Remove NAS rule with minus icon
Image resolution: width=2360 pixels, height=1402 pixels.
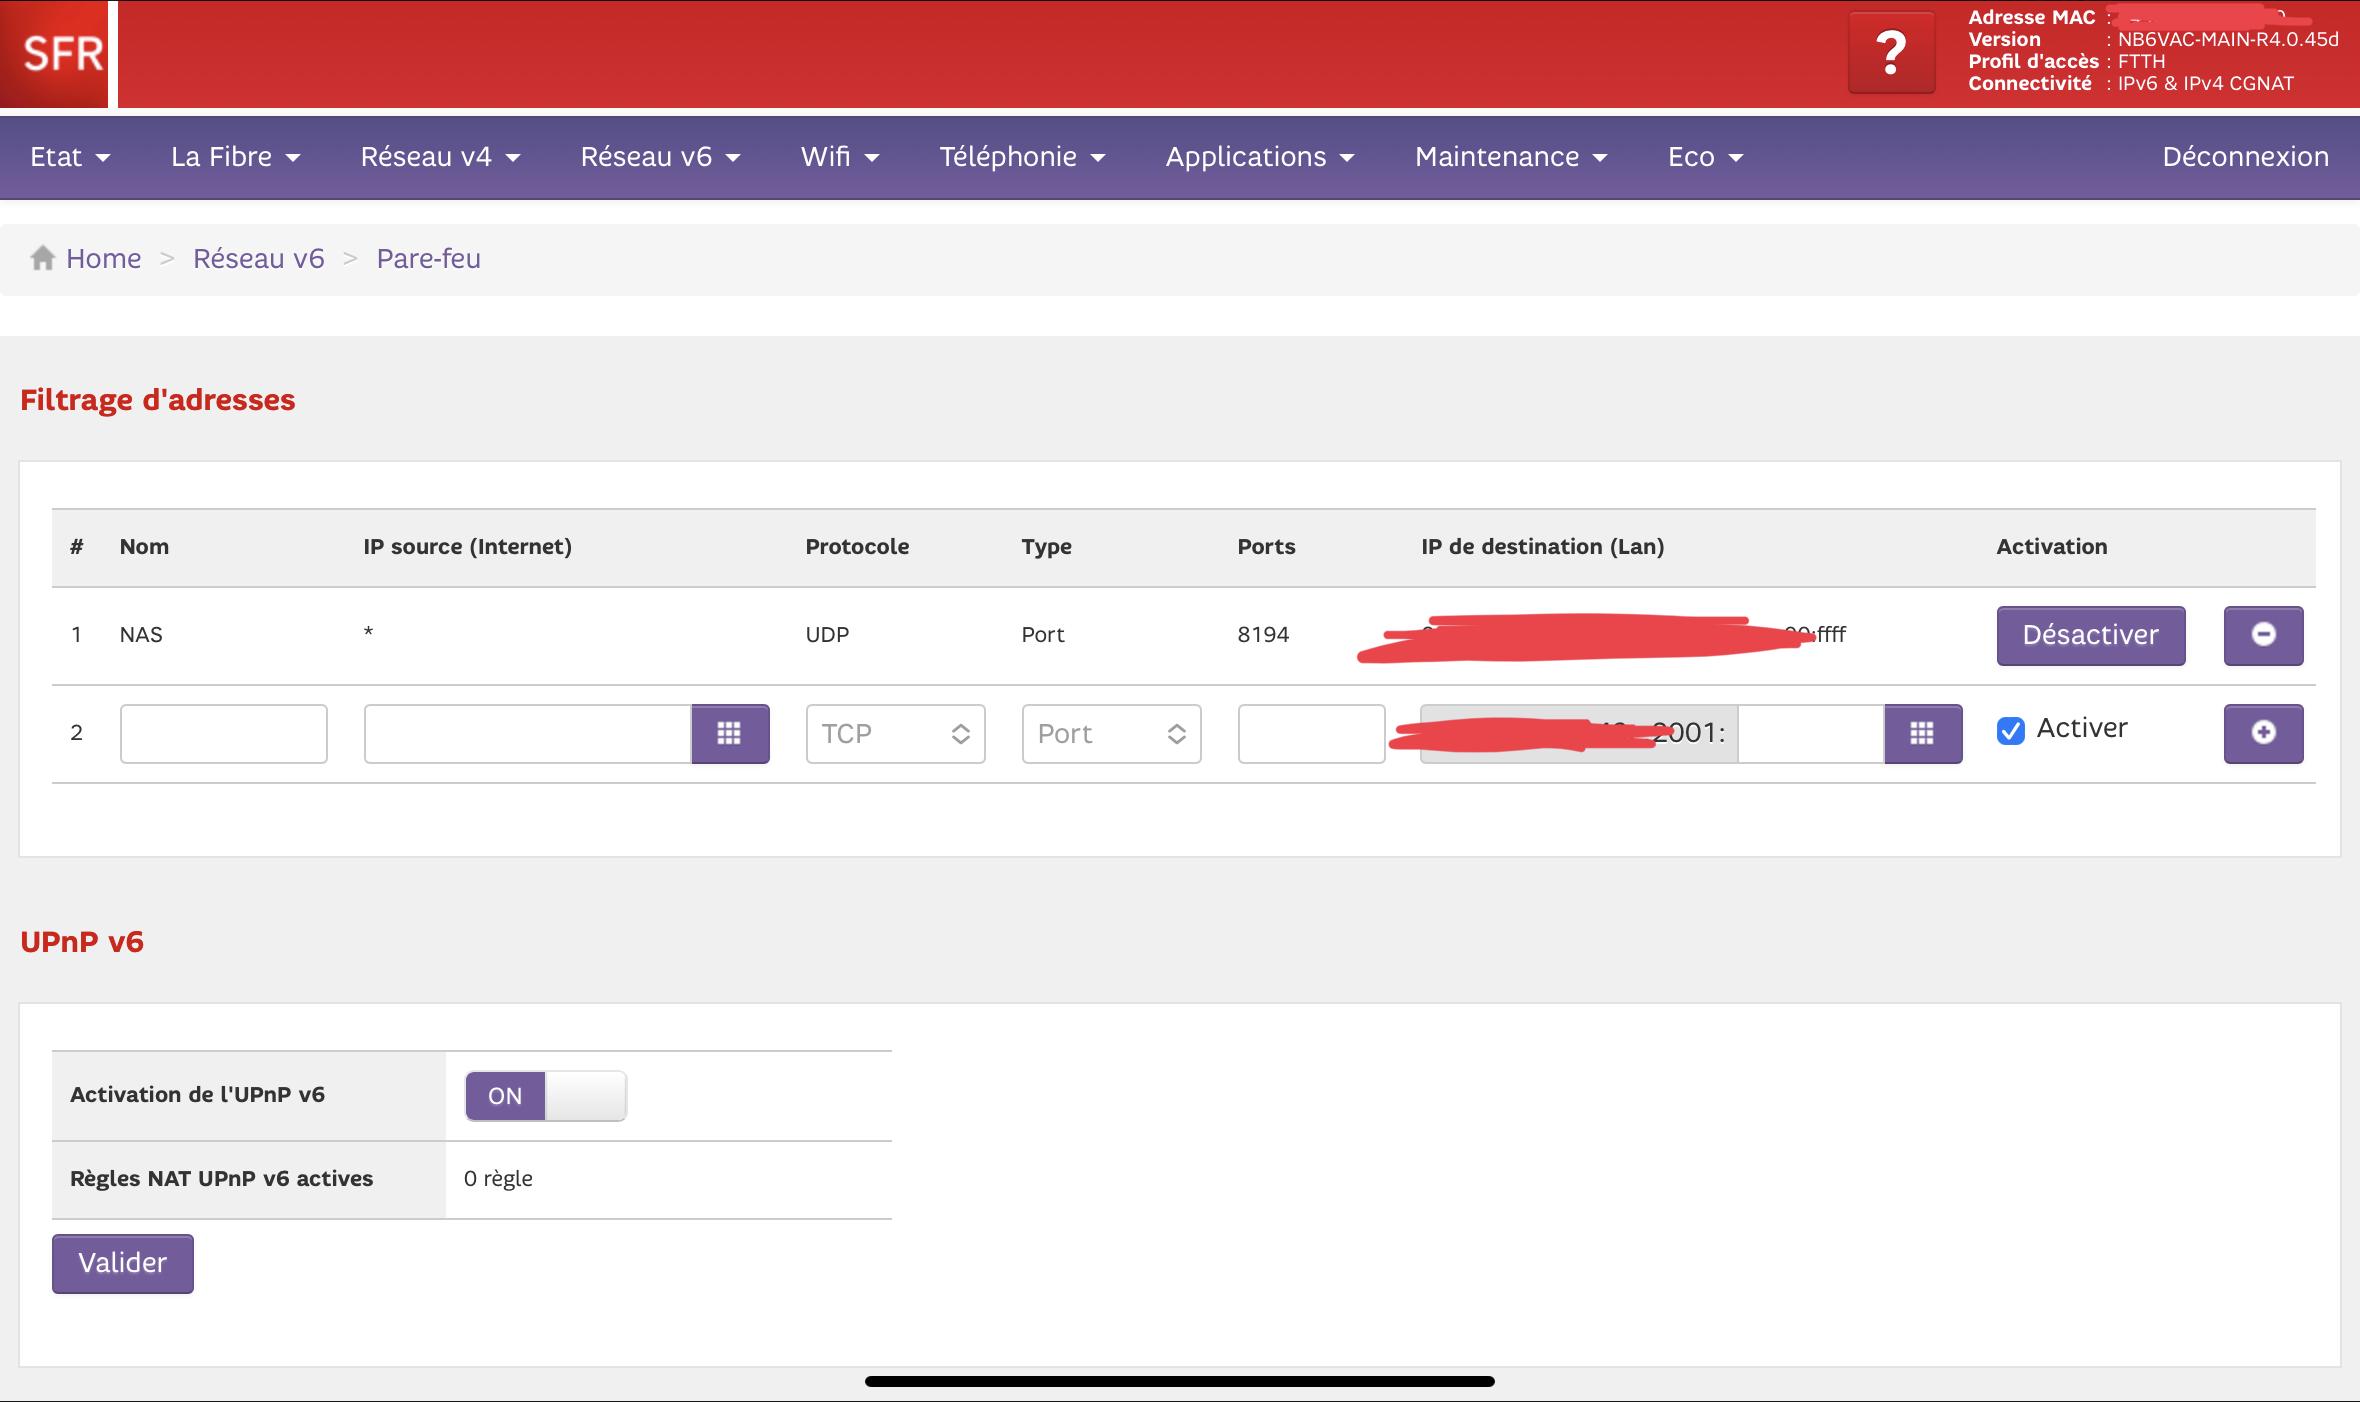pyautogui.click(x=2263, y=635)
